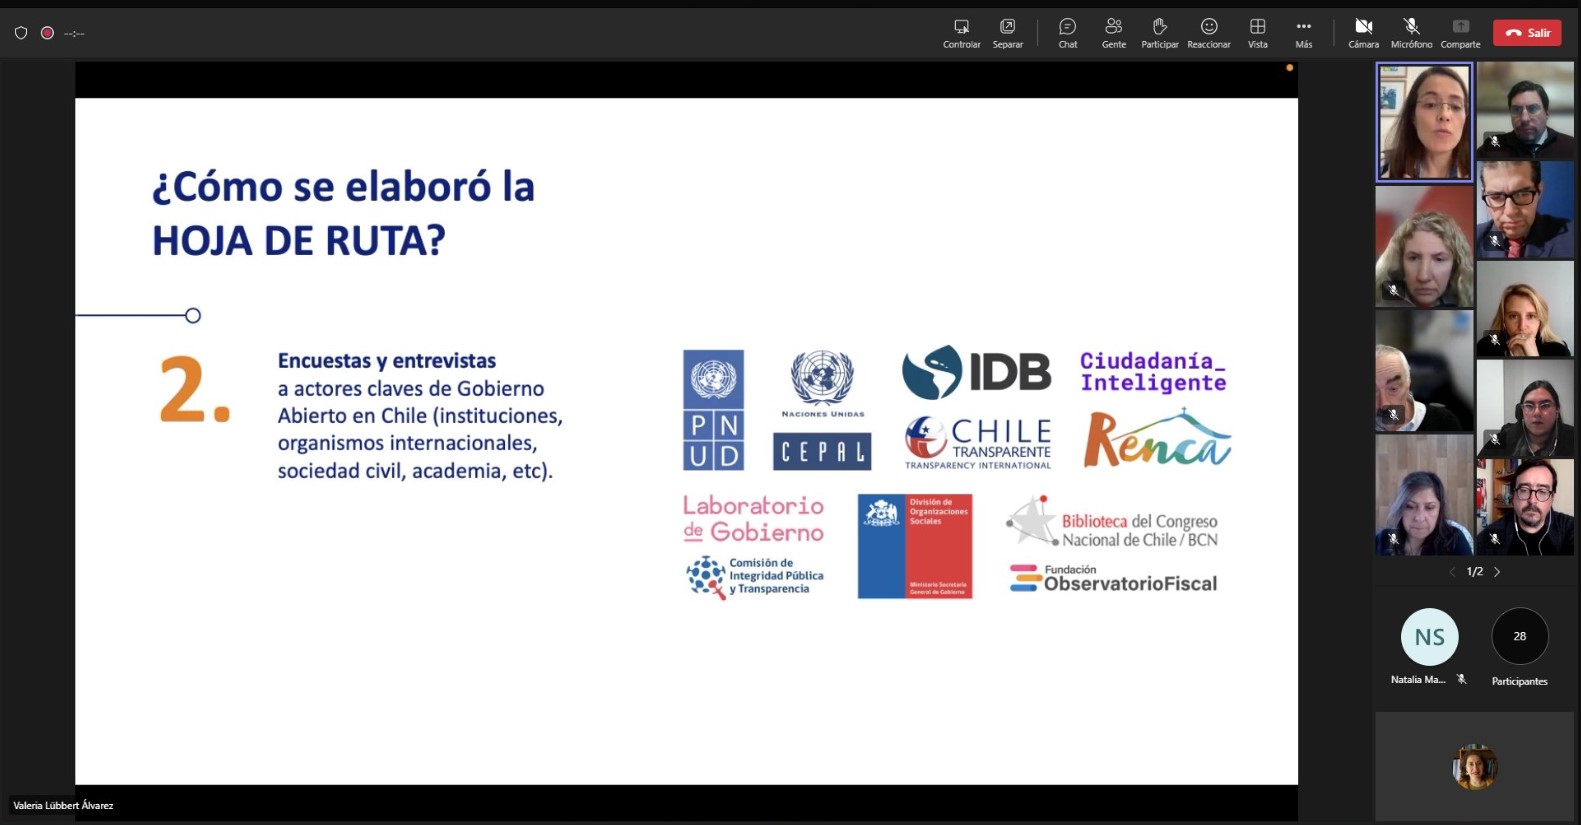Select the highlighted speaker video of woman with glasses
Viewport: 1581px width, 825px height.
pyautogui.click(x=1424, y=122)
